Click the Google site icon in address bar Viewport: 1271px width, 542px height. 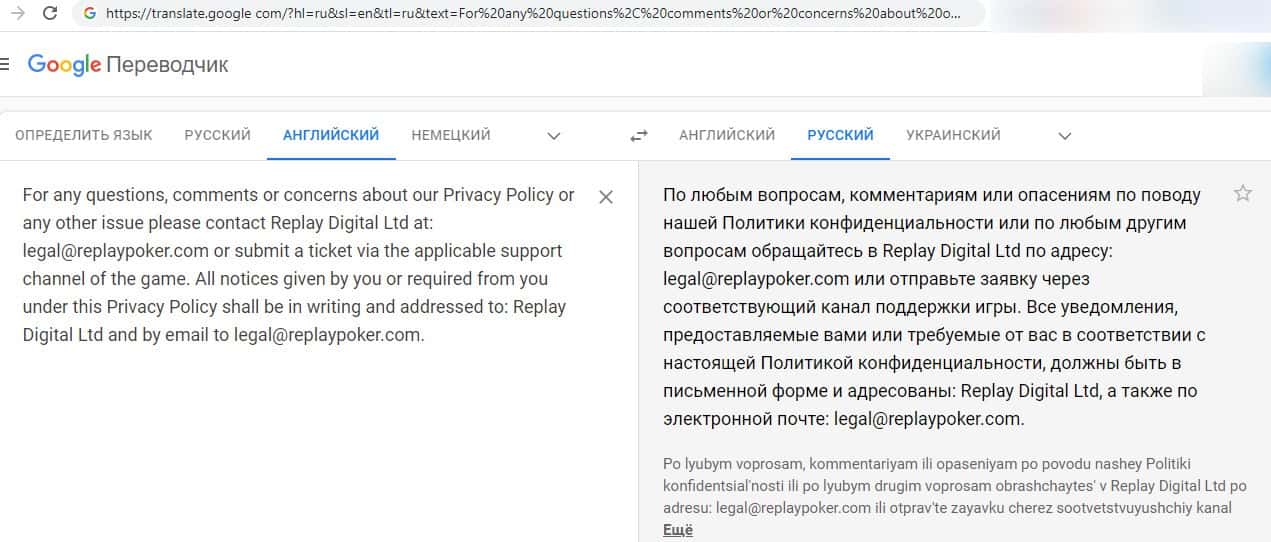point(90,14)
